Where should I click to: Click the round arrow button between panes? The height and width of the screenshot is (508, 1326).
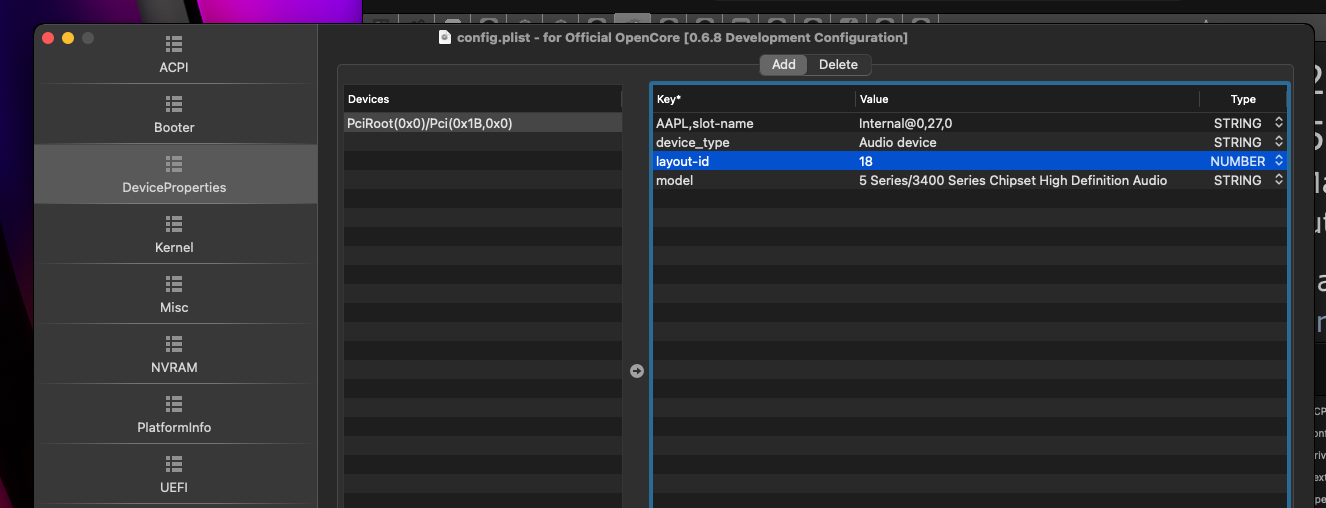coord(637,371)
